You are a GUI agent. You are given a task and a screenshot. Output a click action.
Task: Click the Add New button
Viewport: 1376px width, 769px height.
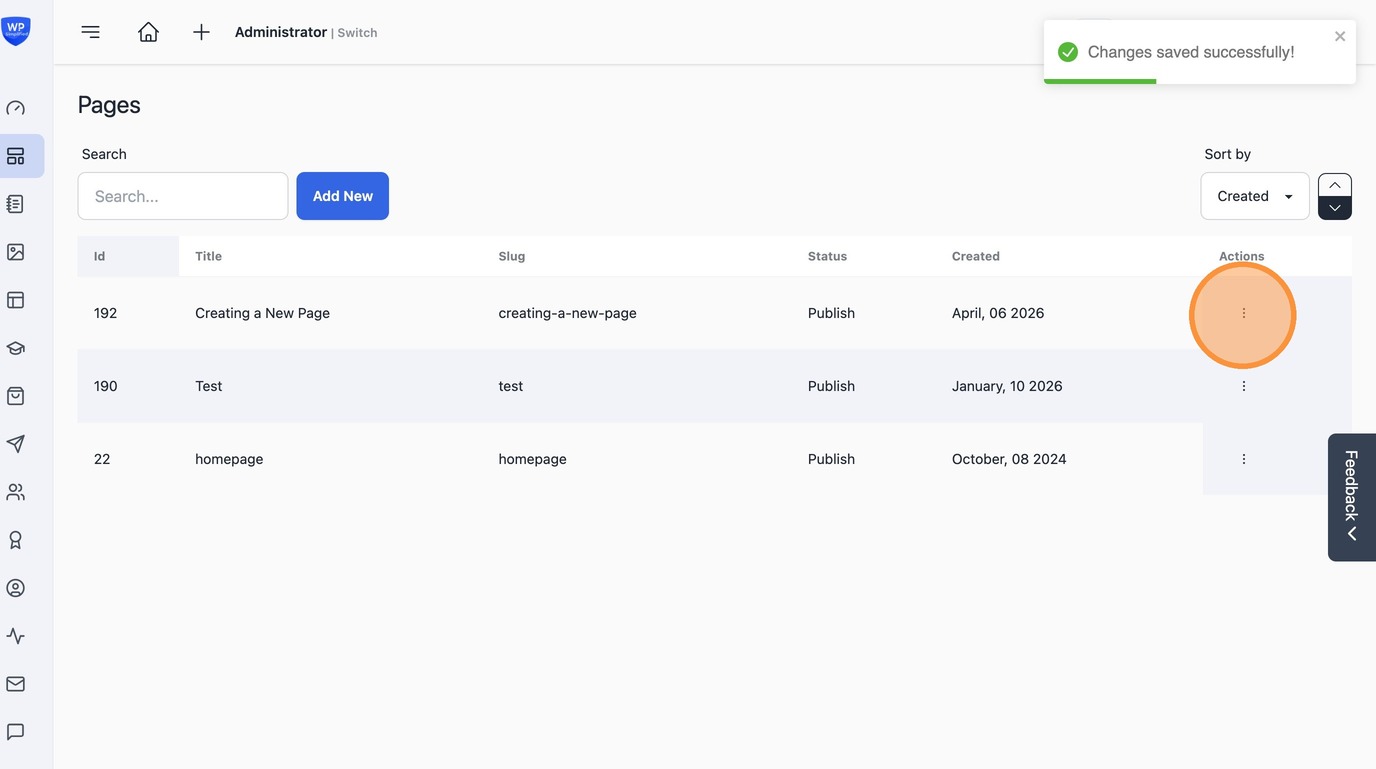[x=343, y=196]
